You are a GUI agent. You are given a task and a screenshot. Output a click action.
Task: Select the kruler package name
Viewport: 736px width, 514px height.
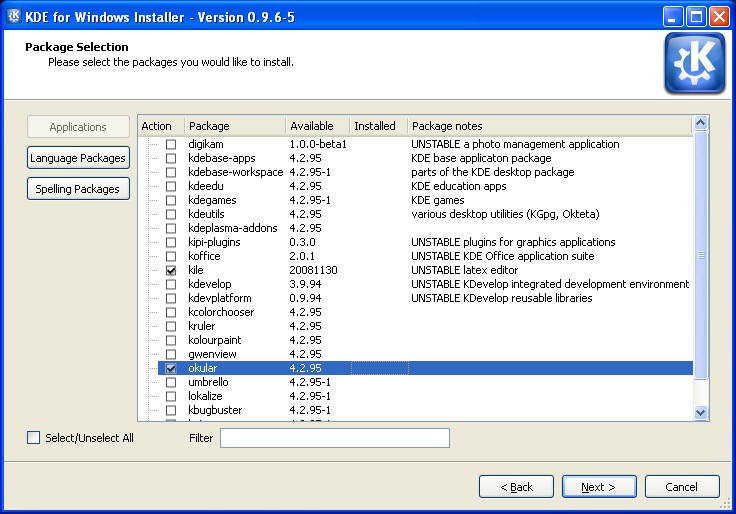click(202, 326)
